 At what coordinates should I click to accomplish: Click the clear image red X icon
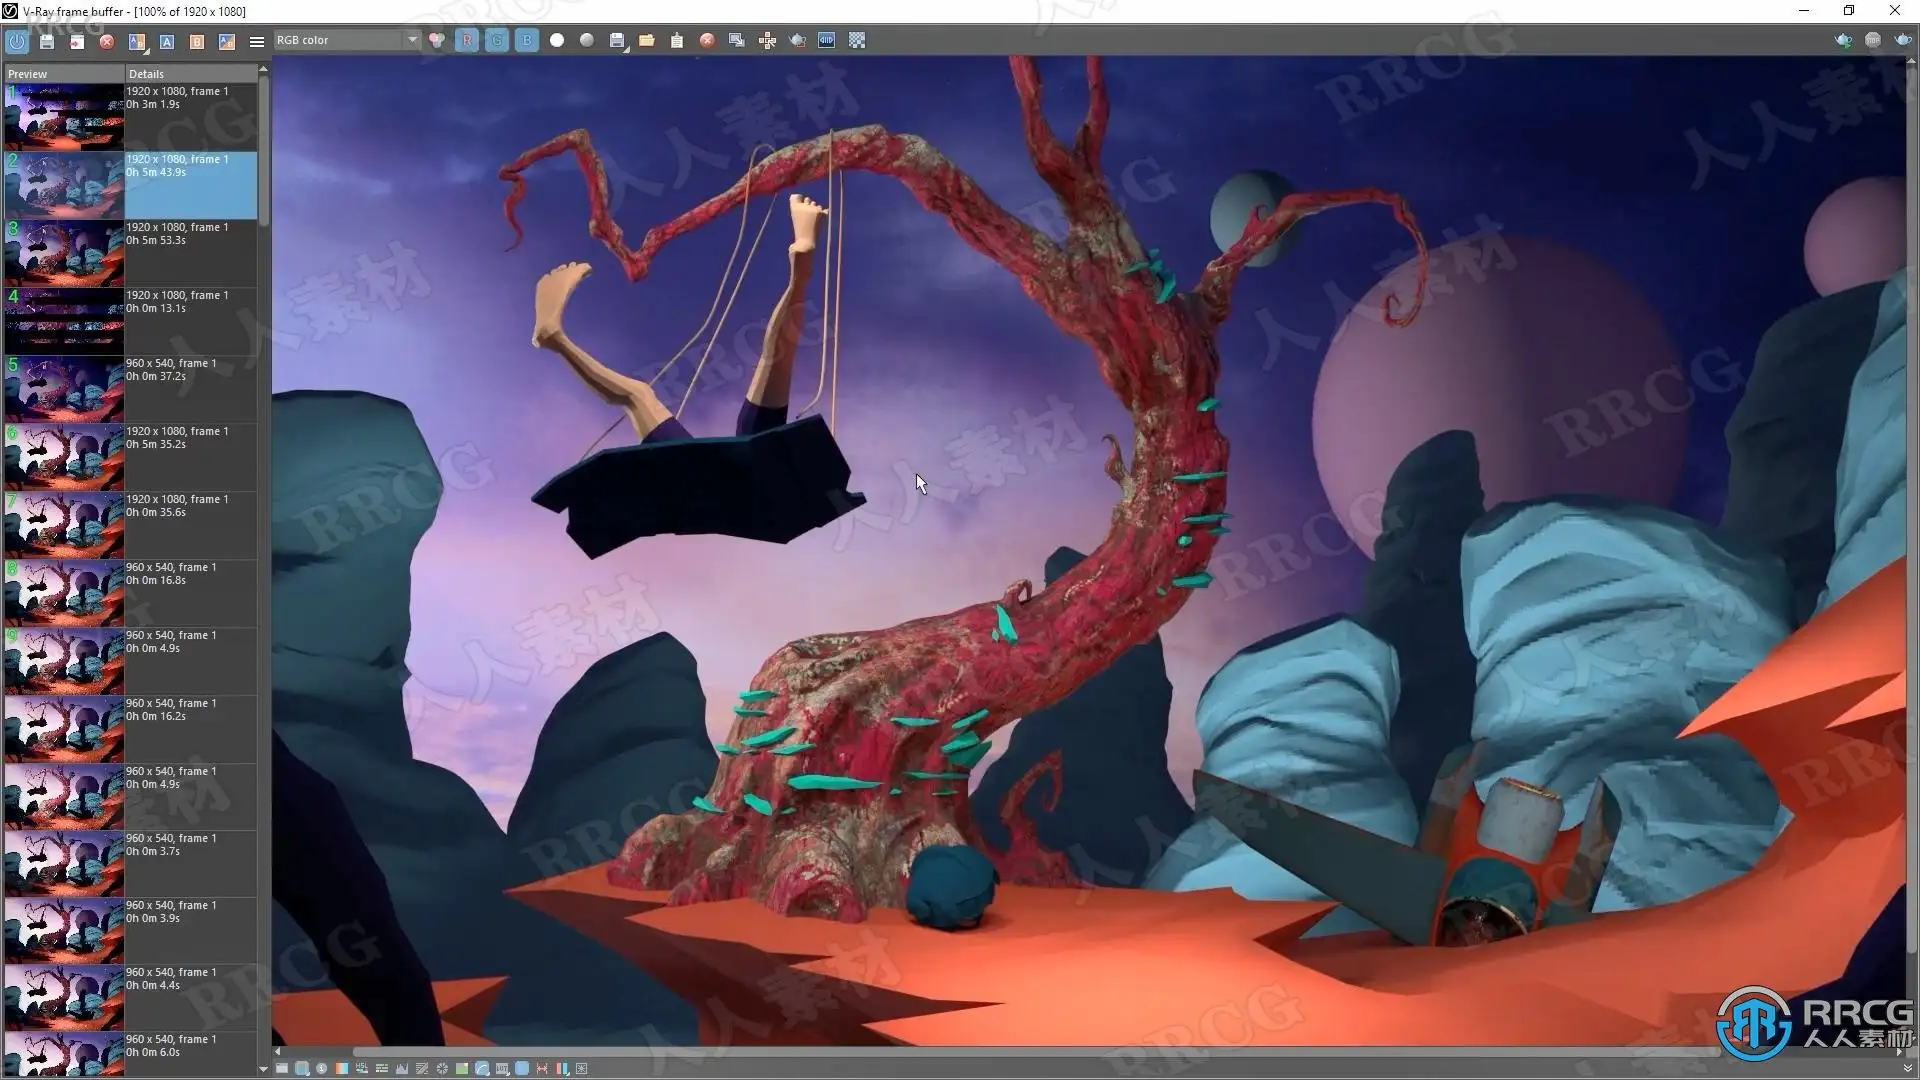(707, 40)
